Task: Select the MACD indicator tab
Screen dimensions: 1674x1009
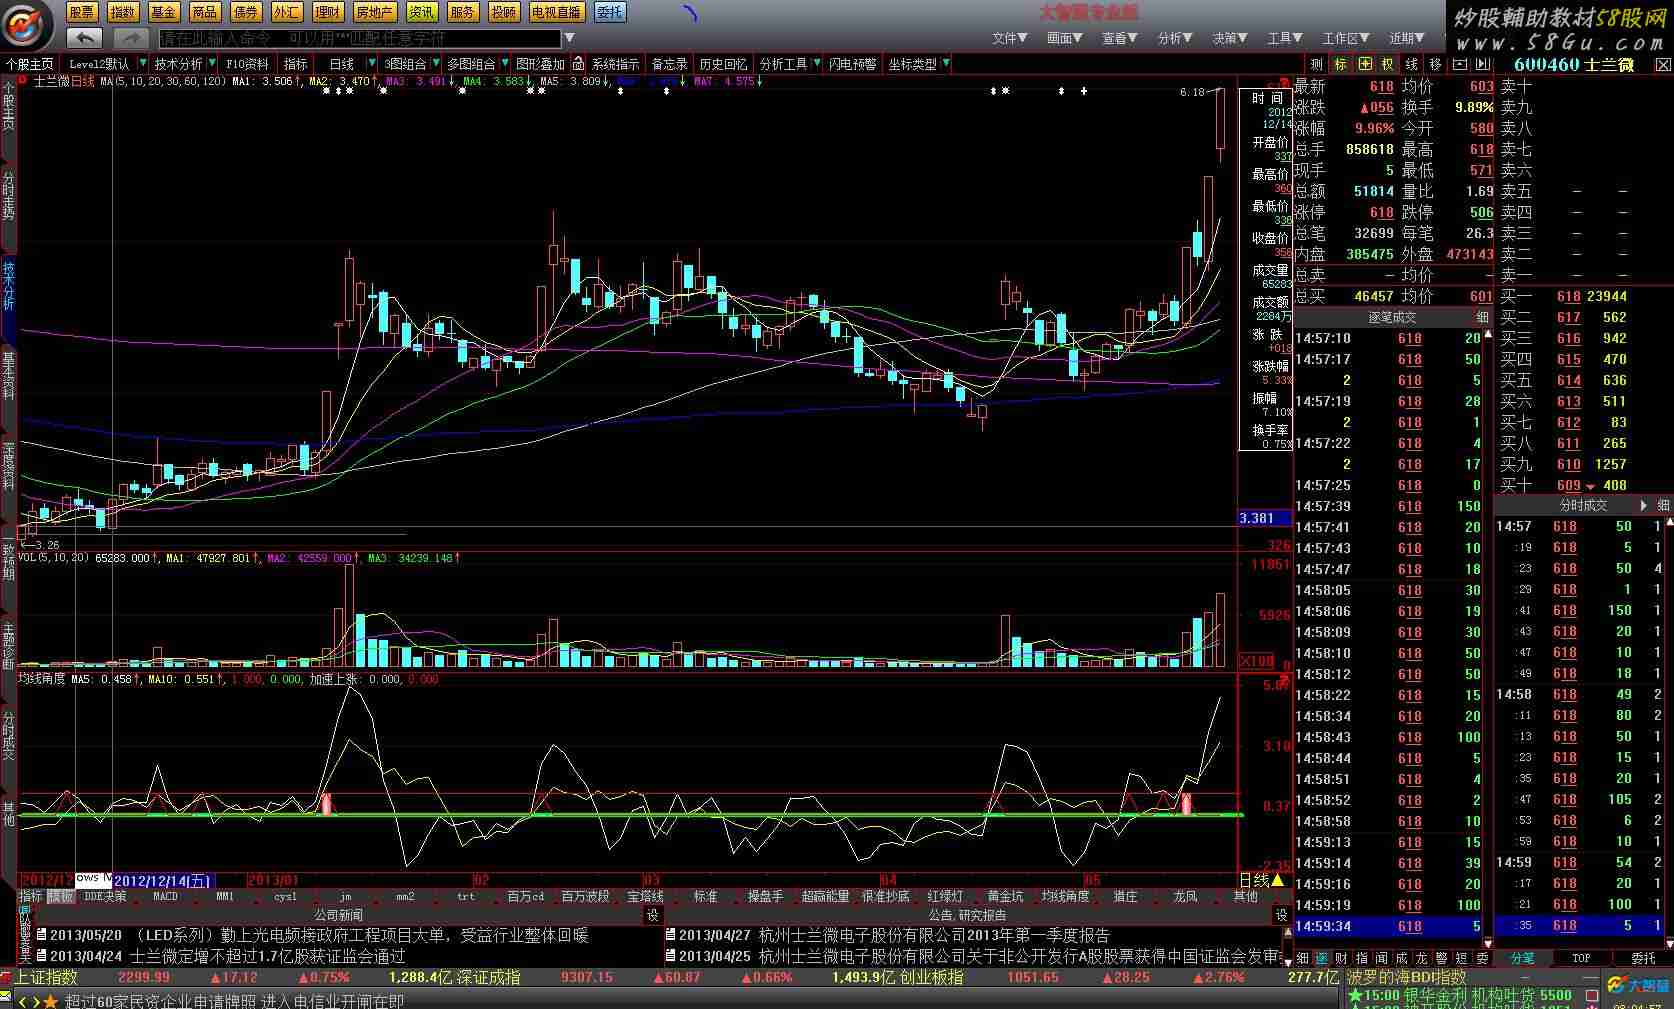Action: click(165, 896)
